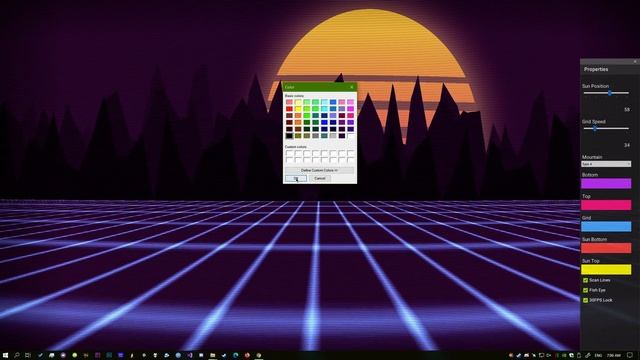The image size is (640, 360).
Task: Open the notification center icon
Action: click(630, 356)
